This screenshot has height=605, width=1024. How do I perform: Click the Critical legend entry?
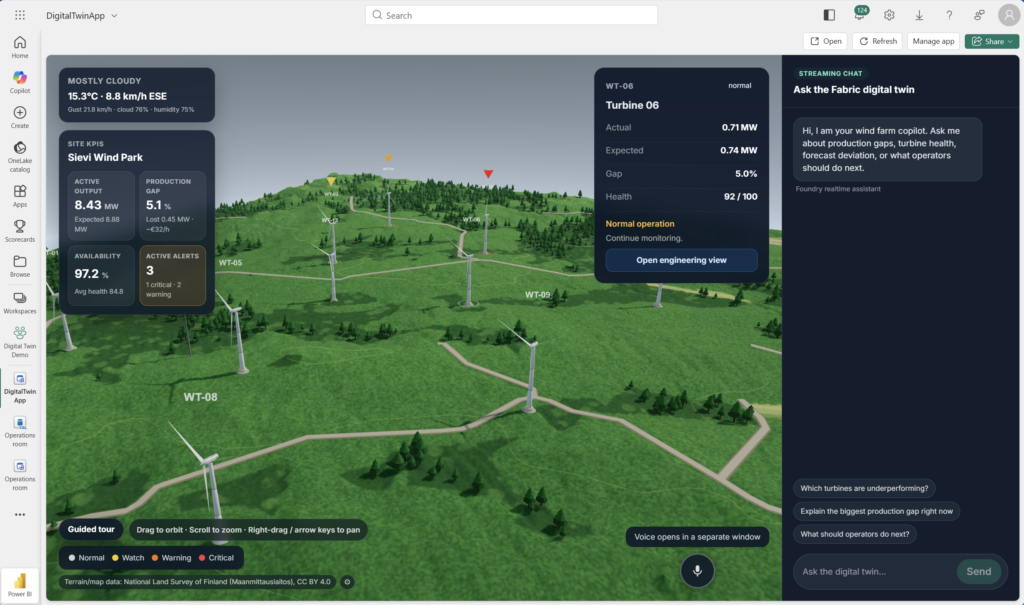point(216,557)
